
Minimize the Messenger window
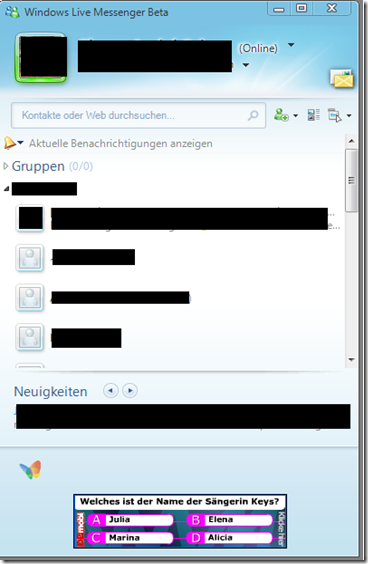pyautogui.click(x=278, y=9)
